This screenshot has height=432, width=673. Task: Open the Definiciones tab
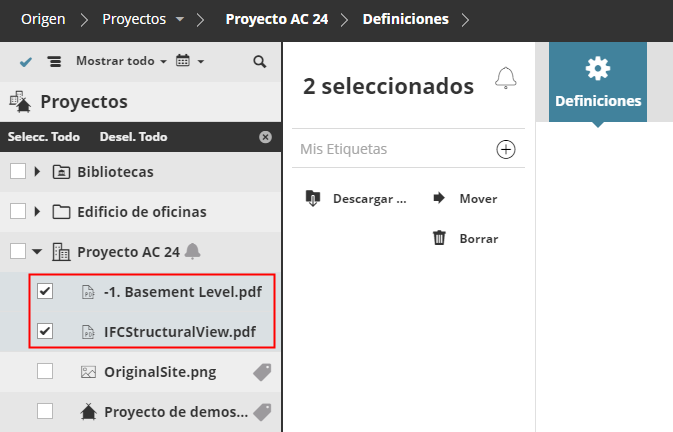(x=598, y=85)
